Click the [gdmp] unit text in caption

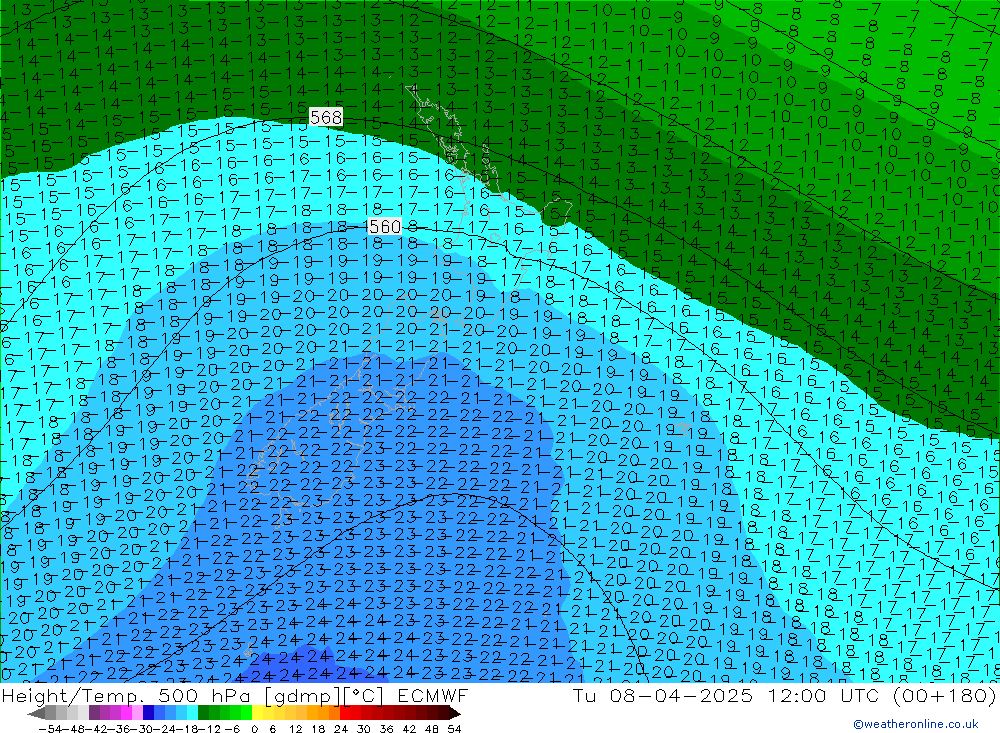coord(302,695)
